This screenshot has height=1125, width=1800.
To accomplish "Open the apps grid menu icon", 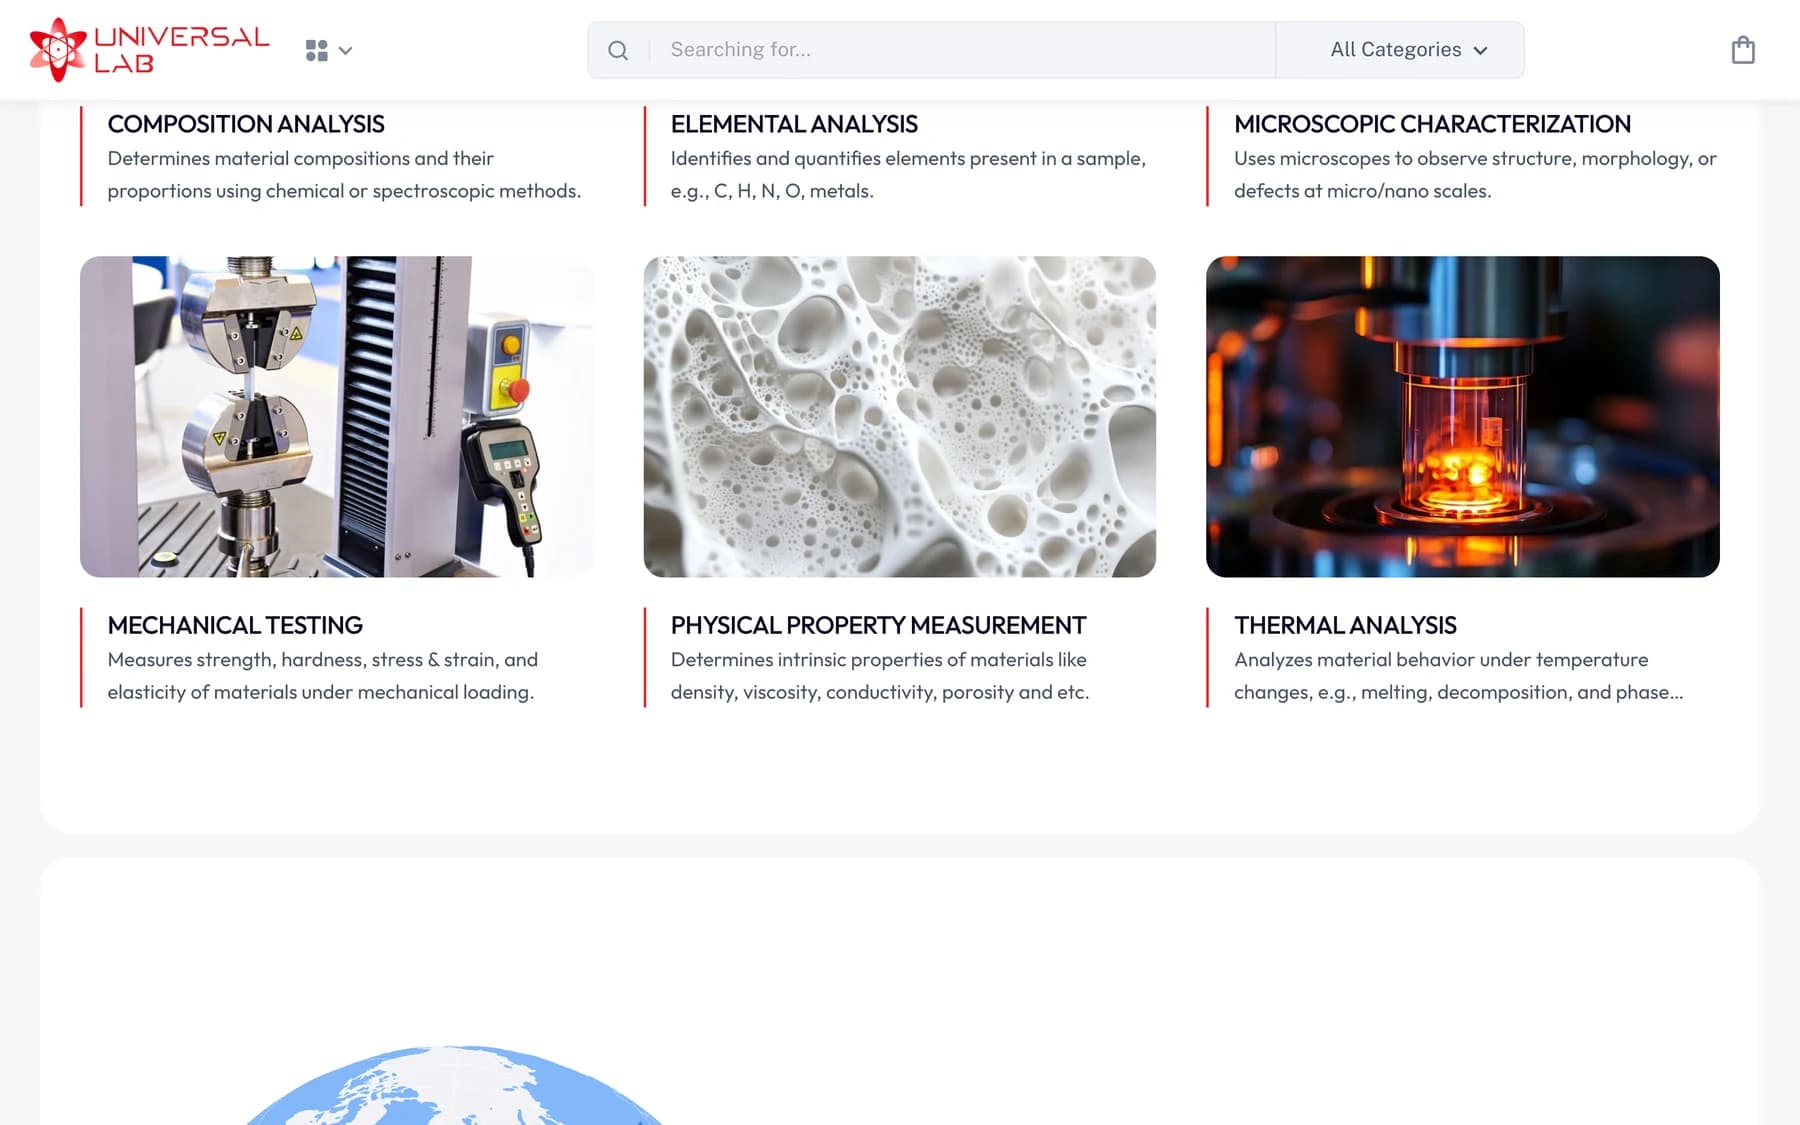I will [316, 50].
